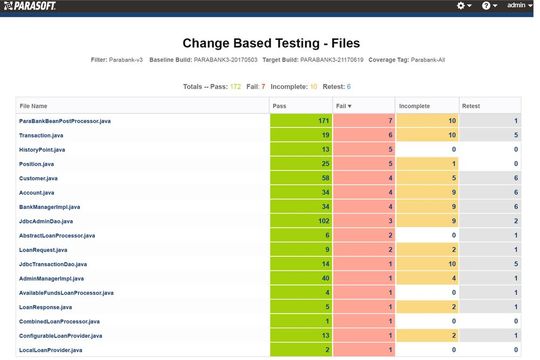
Task: Open HistoryPoint.java file link
Action: 42,150
